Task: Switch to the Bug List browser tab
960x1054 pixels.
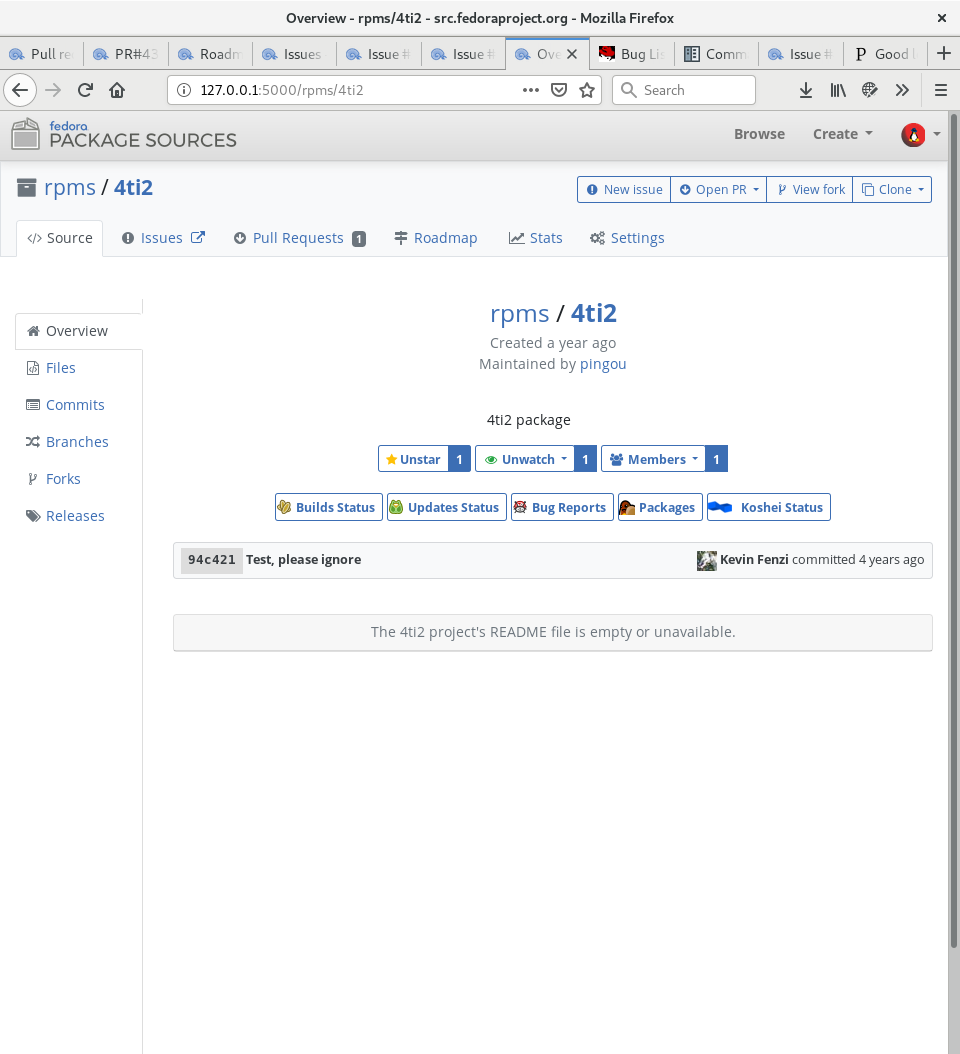Action: pos(632,54)
